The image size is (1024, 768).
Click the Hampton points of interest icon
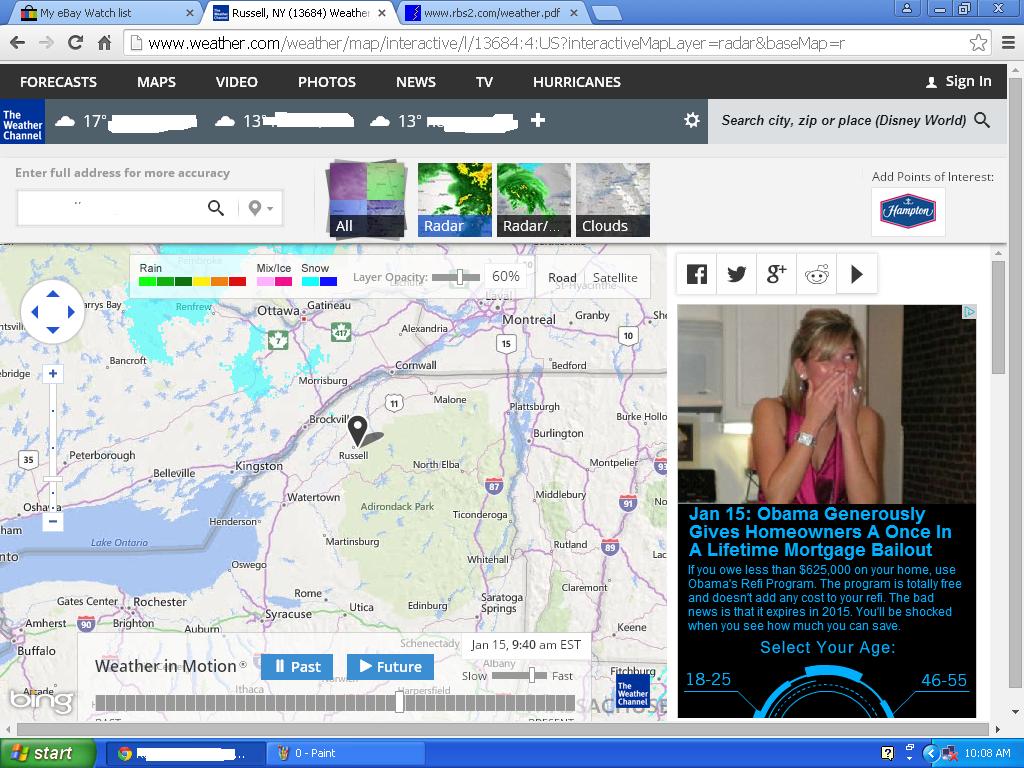pos(907,211)
